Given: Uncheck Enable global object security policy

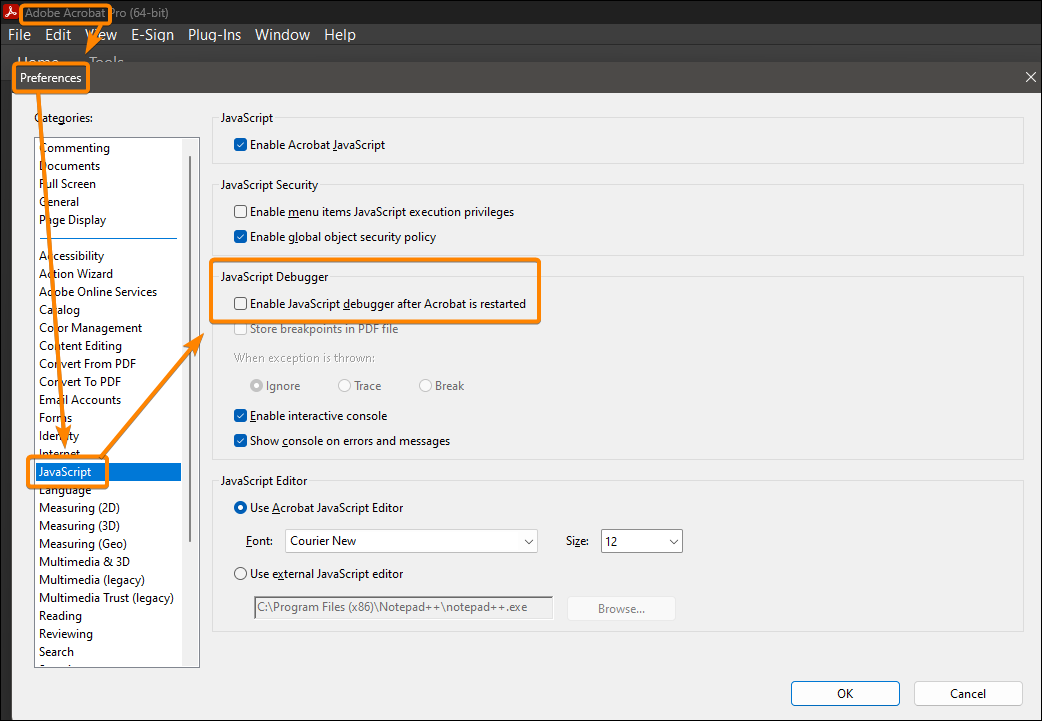Looking at the screenshot, I should [x=240, y=237].
